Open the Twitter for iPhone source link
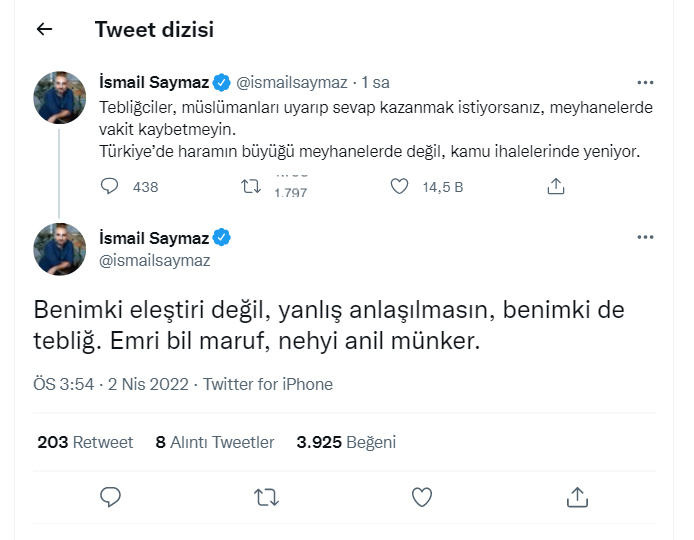694x540 pixels. coord(268,384)
